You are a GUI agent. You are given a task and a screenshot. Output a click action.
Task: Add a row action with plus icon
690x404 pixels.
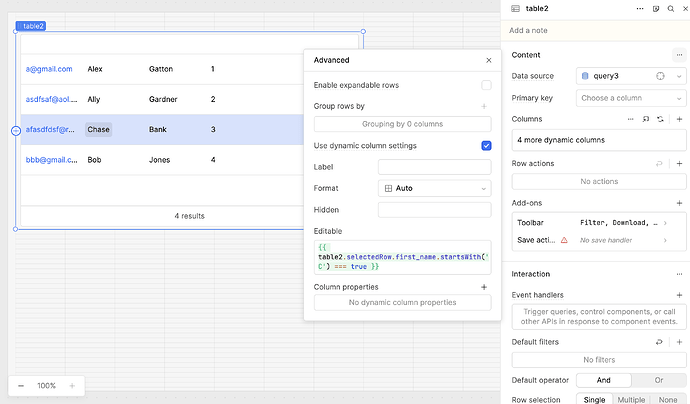679,163
